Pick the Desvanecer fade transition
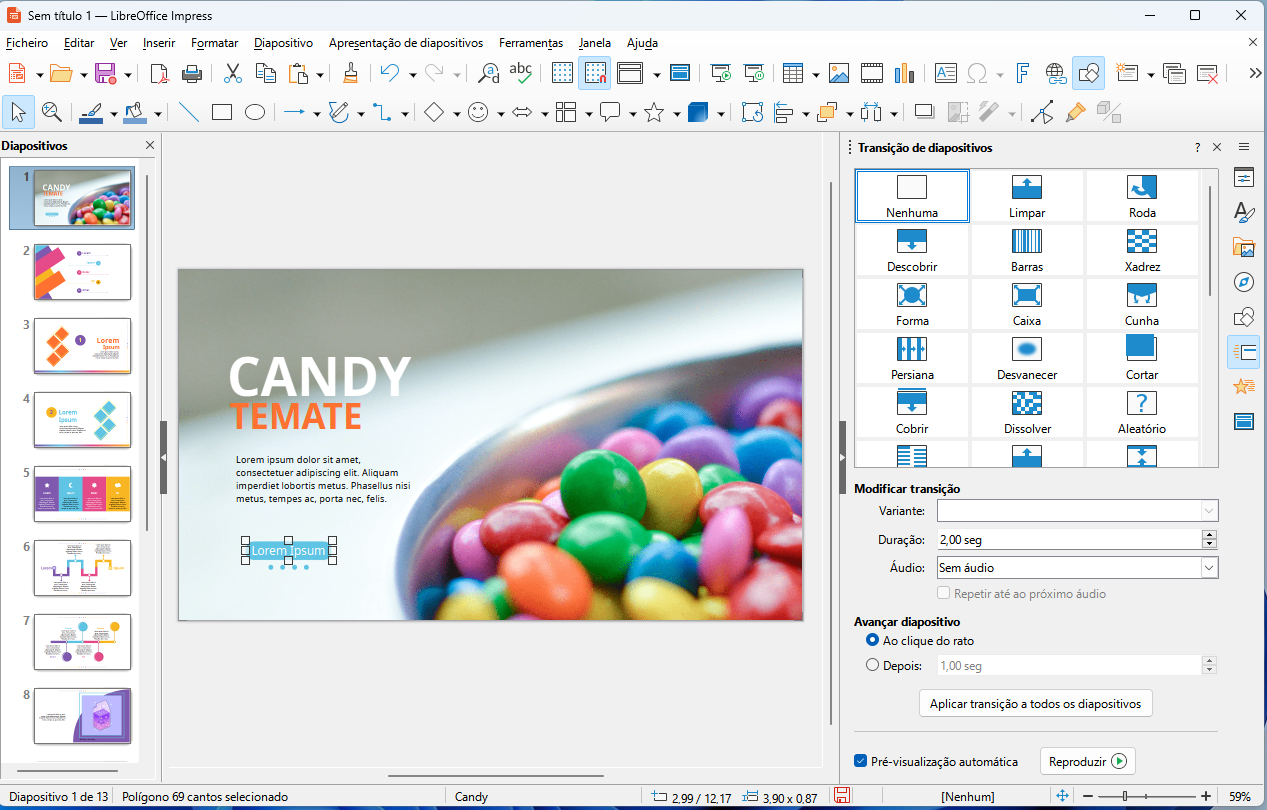Image resolution: width=1267 pixels, height=810 pixels. click(1027, 358)
